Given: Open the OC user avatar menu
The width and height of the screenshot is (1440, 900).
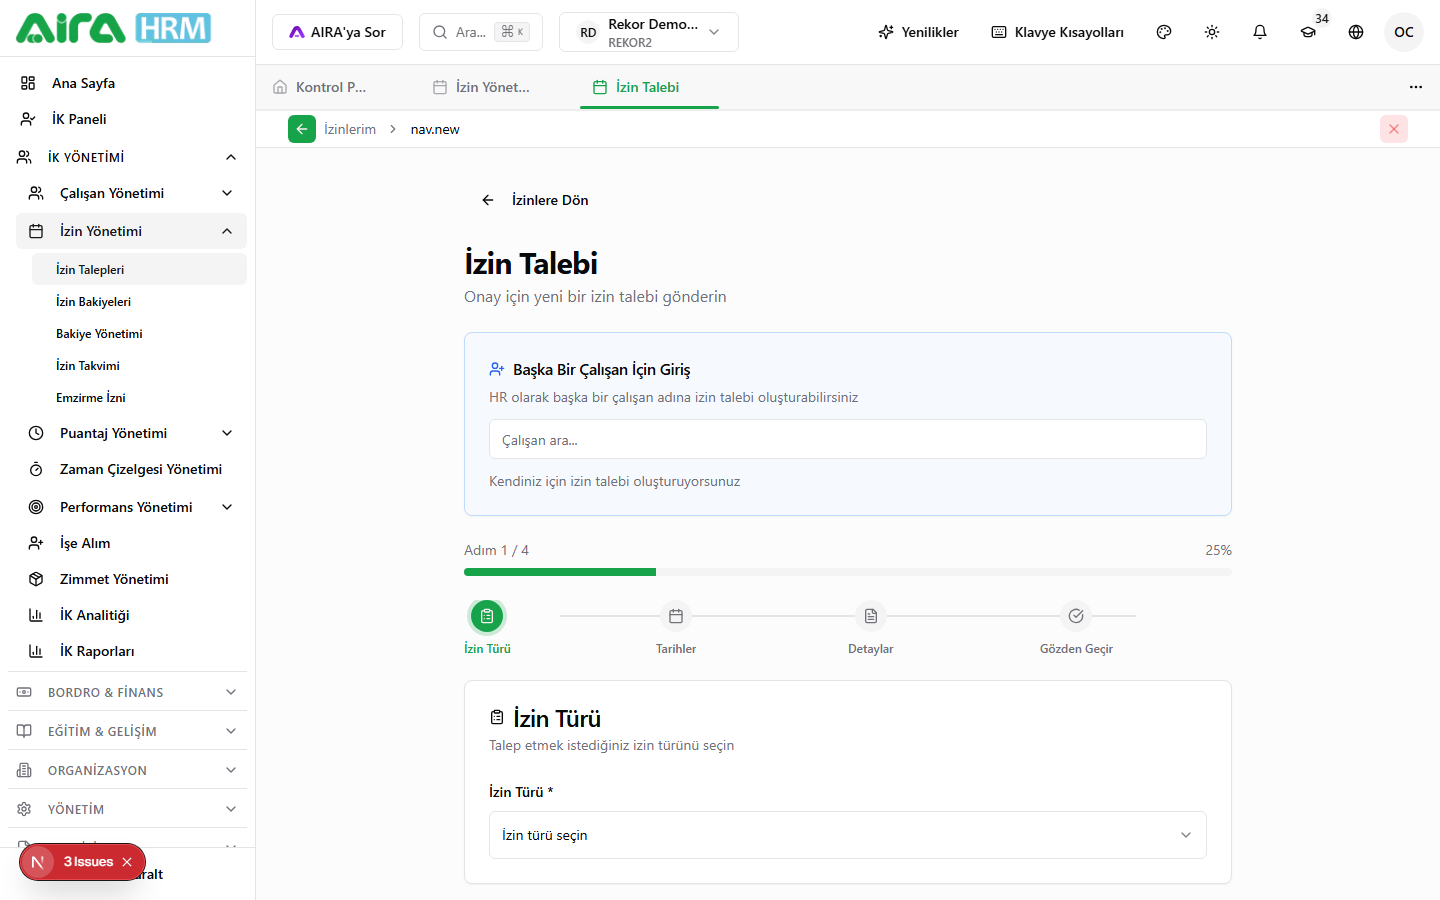Looking at the screenshot, I should click(1404, 32).
